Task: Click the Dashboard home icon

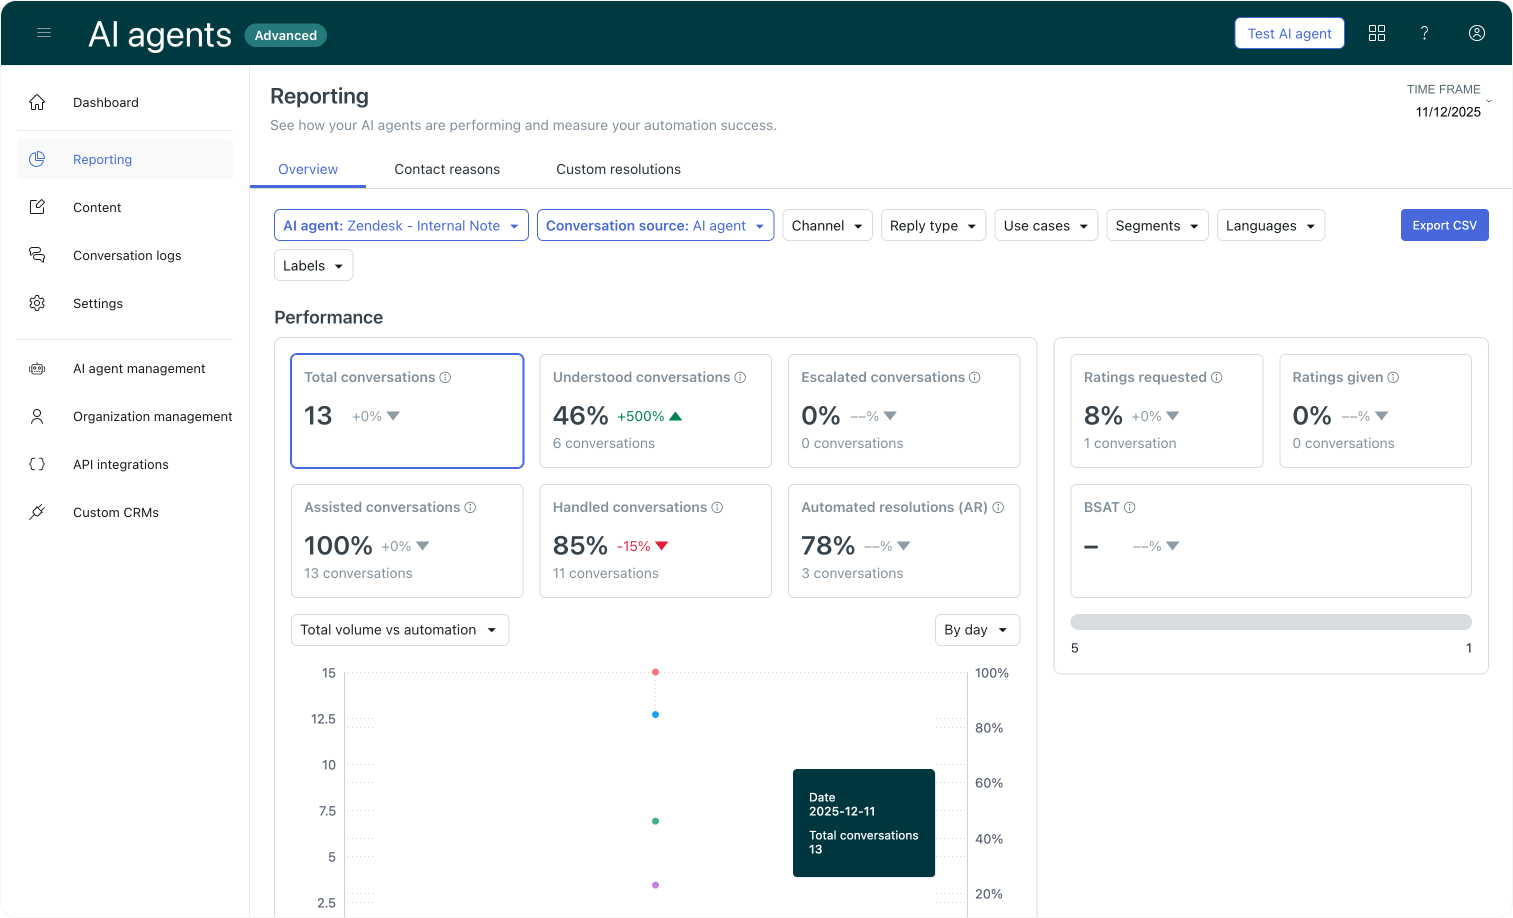Action: click(x=37, y=102)
